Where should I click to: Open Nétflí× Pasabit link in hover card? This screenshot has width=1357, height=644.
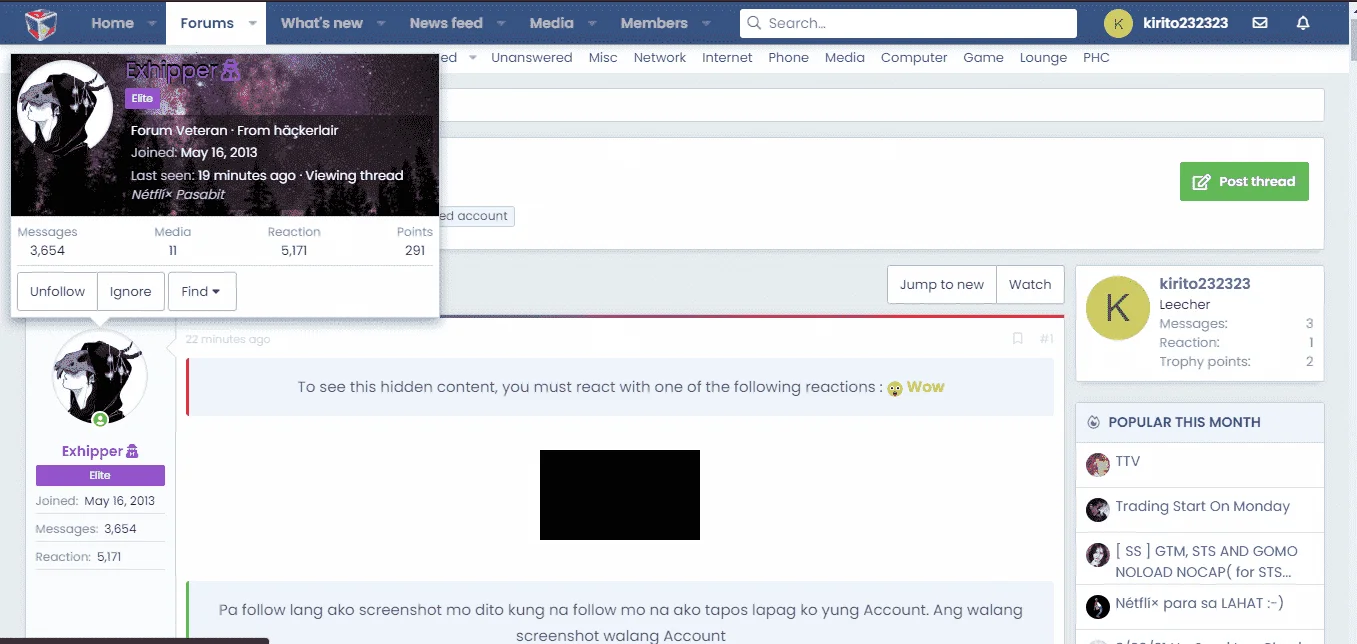coord(178,194)
